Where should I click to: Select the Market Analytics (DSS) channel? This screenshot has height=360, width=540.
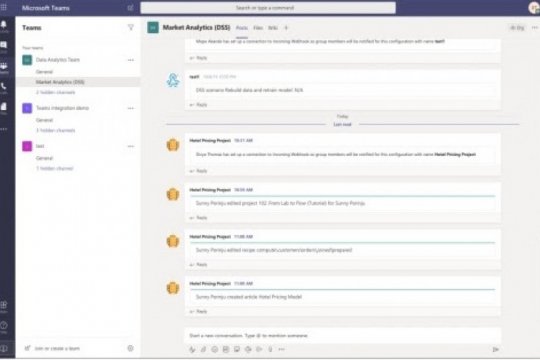(78, 82)
